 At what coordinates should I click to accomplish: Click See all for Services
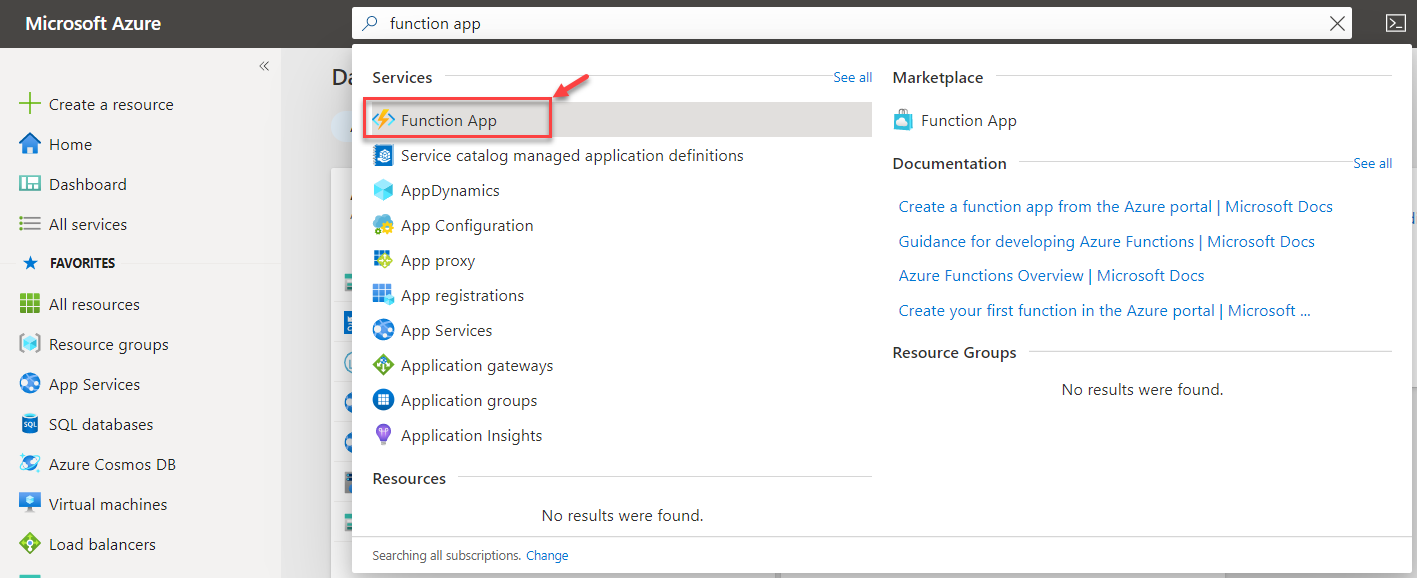(x=852, y=77)
